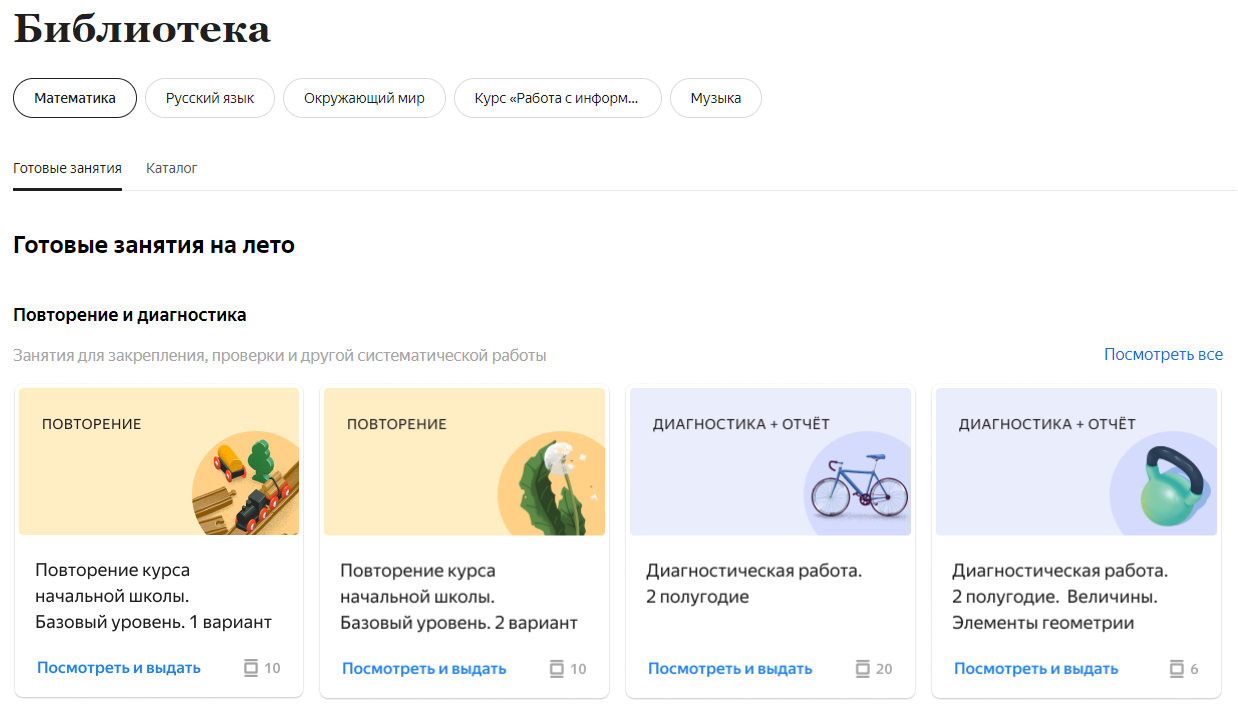Select the Русский язык subject chip
This screenshot has height=707, width=1238.
coord(210,98)
